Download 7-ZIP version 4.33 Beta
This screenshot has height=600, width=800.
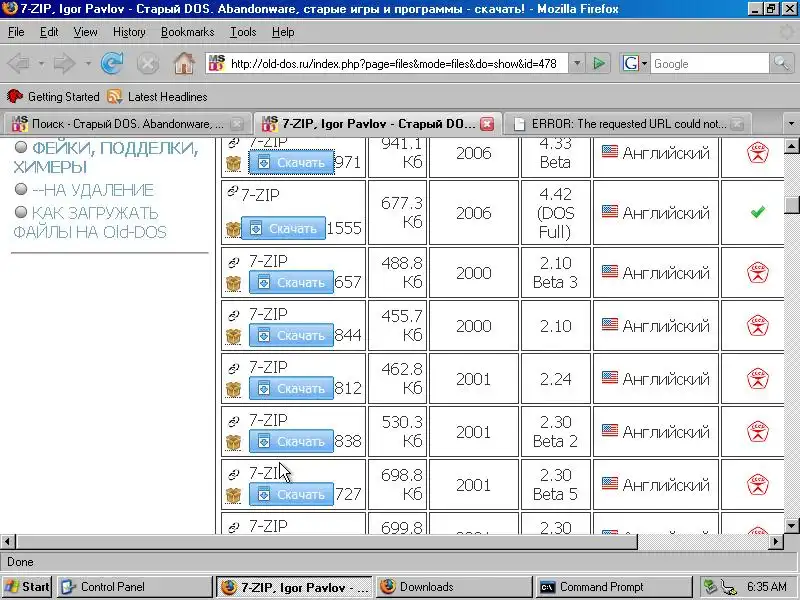point(291,162)
